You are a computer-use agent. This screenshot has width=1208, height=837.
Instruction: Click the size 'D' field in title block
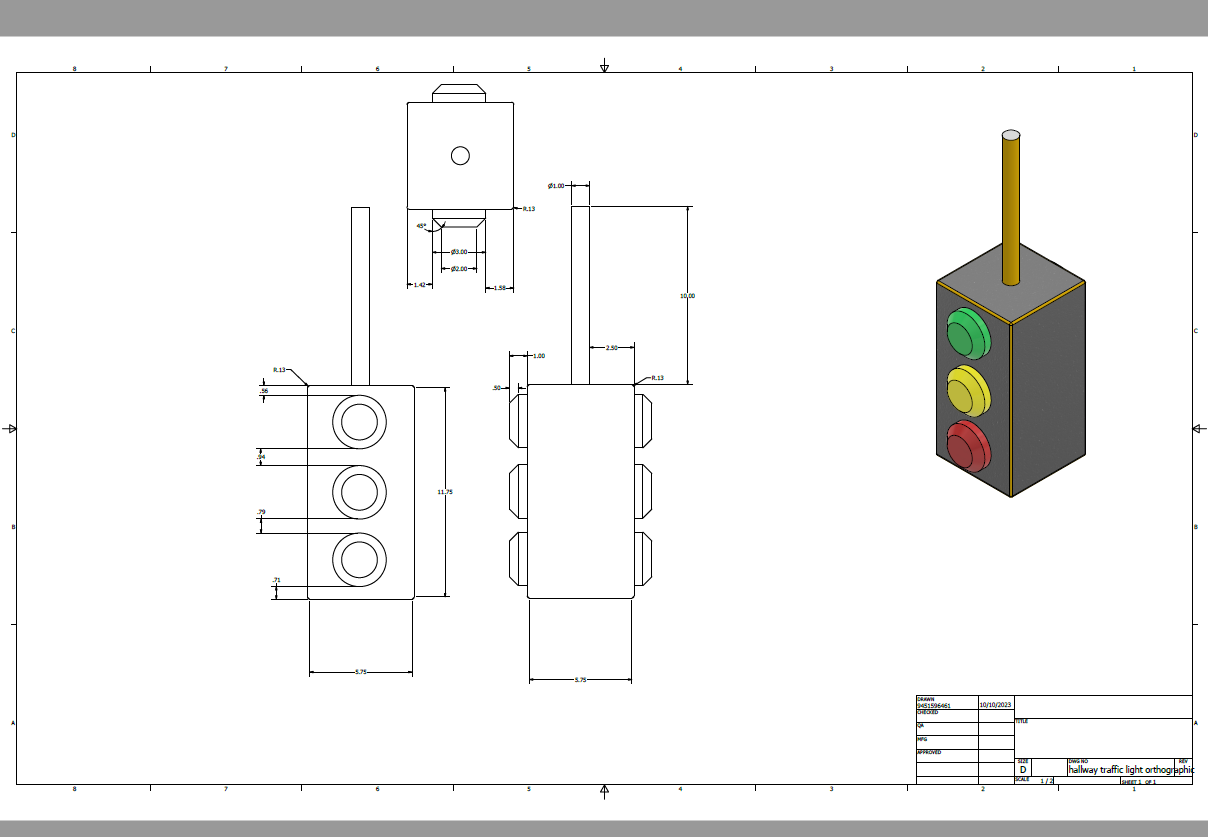coord(1023,770)
